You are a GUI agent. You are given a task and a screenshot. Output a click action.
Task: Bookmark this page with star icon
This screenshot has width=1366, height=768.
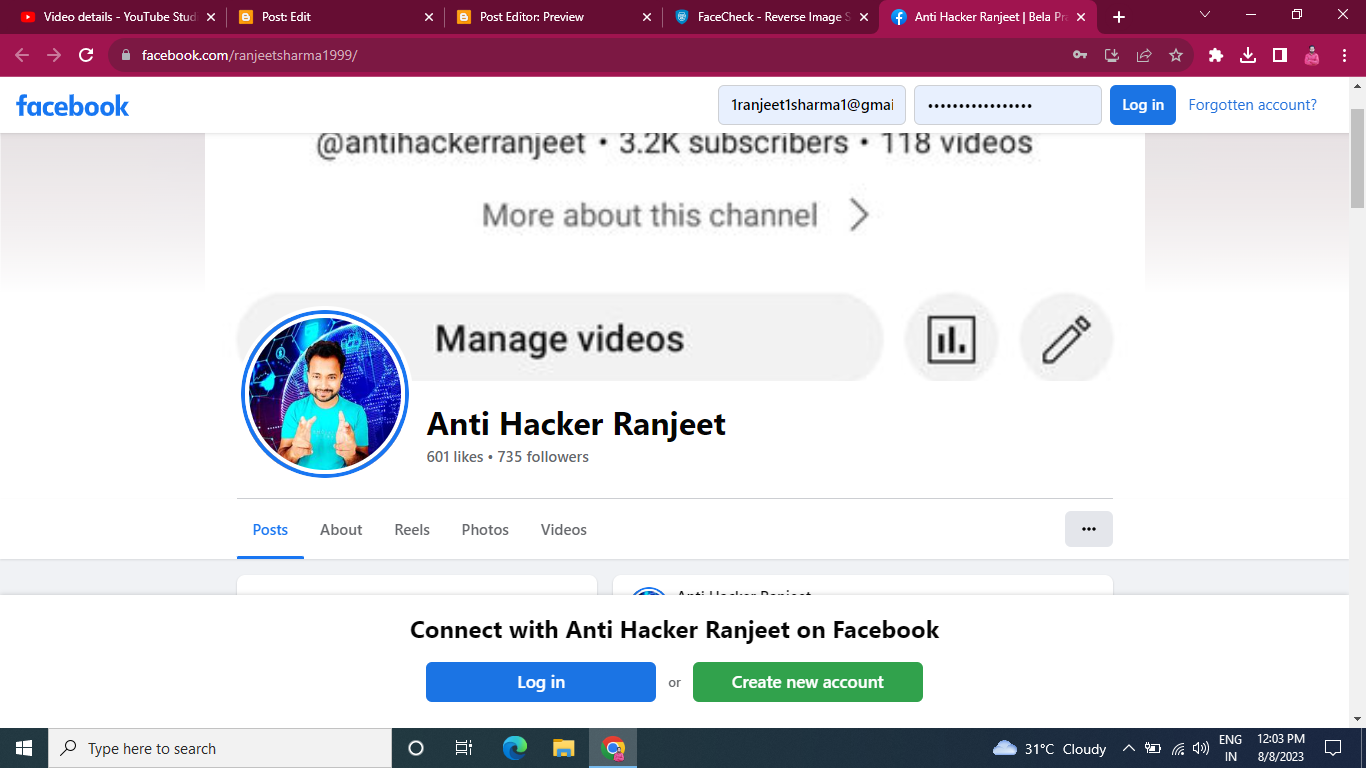pyautogui.click(x=1176, y=55)
